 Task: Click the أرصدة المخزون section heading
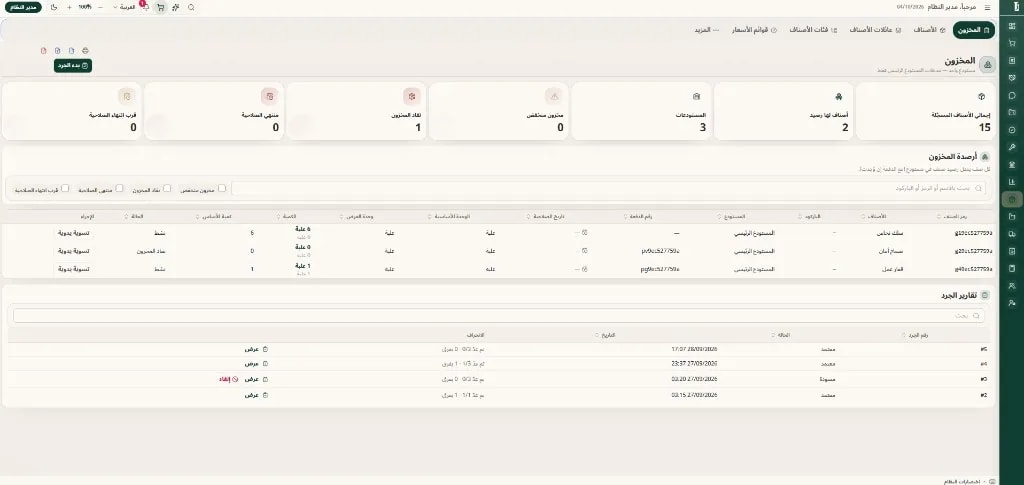pos(955,157)
